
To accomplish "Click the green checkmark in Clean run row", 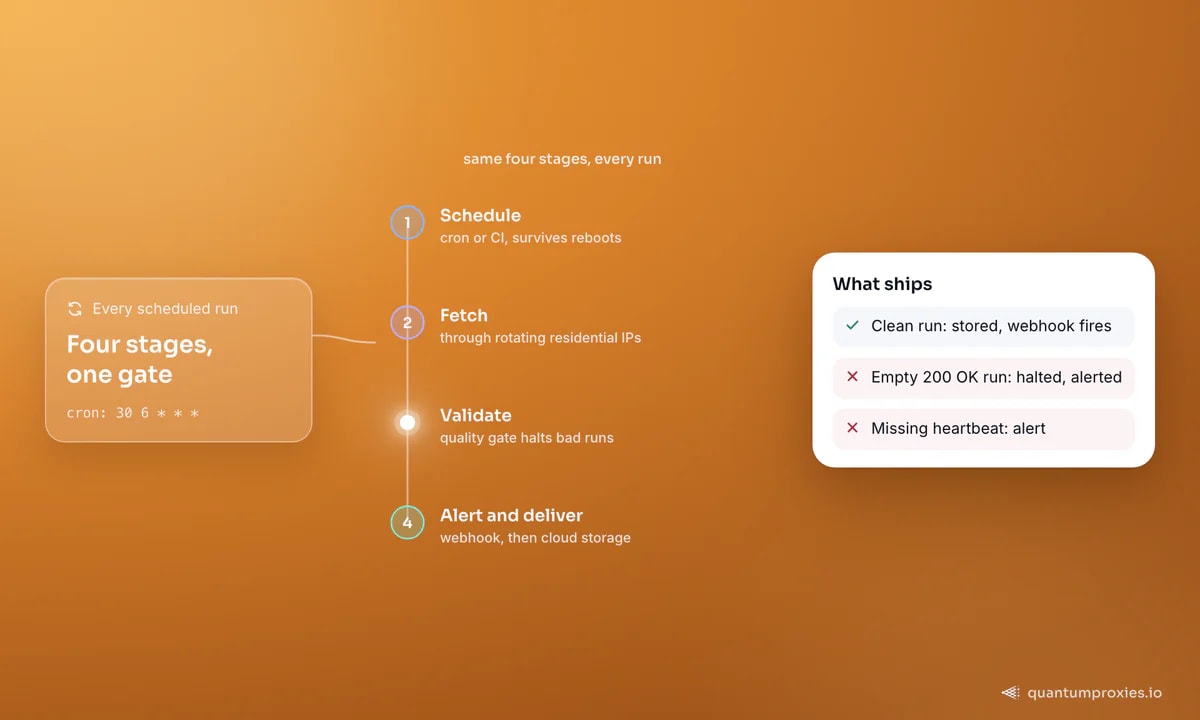I will (853, 325).
